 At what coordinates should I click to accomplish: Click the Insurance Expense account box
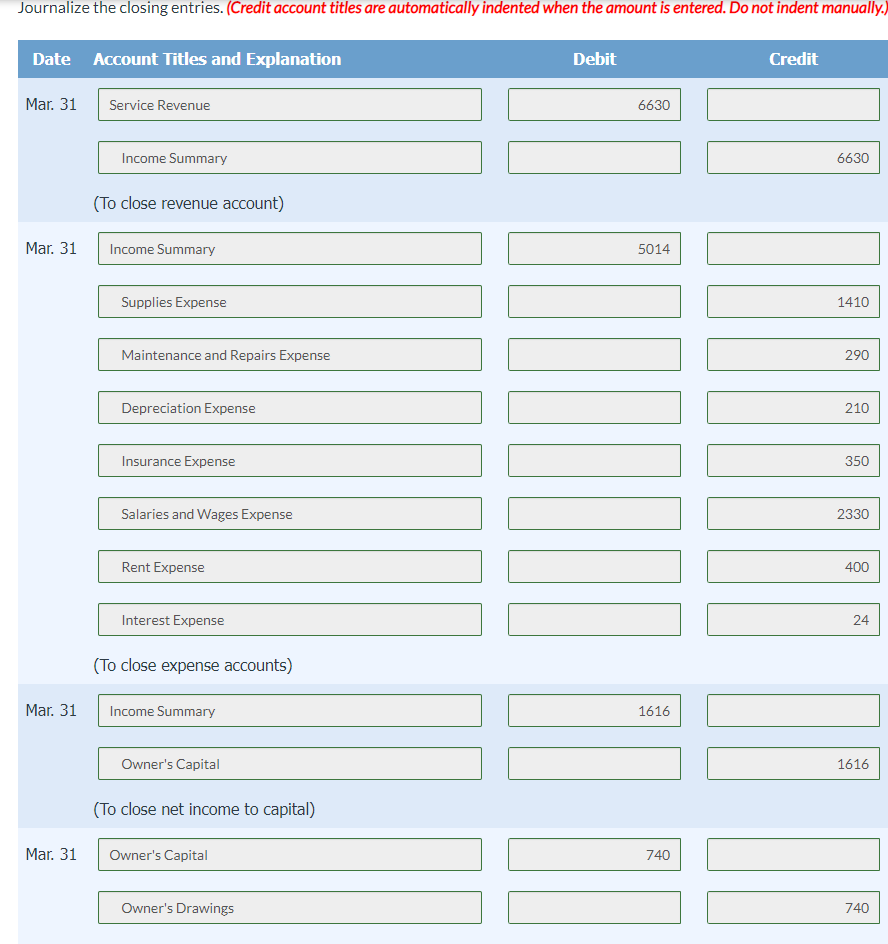[289, 460]
